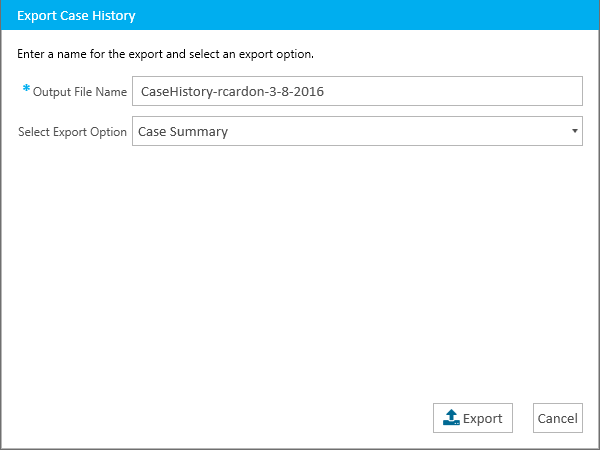Click the 'Export Case History' title bar
The image size is (600, 450).
tap(76, 16)
